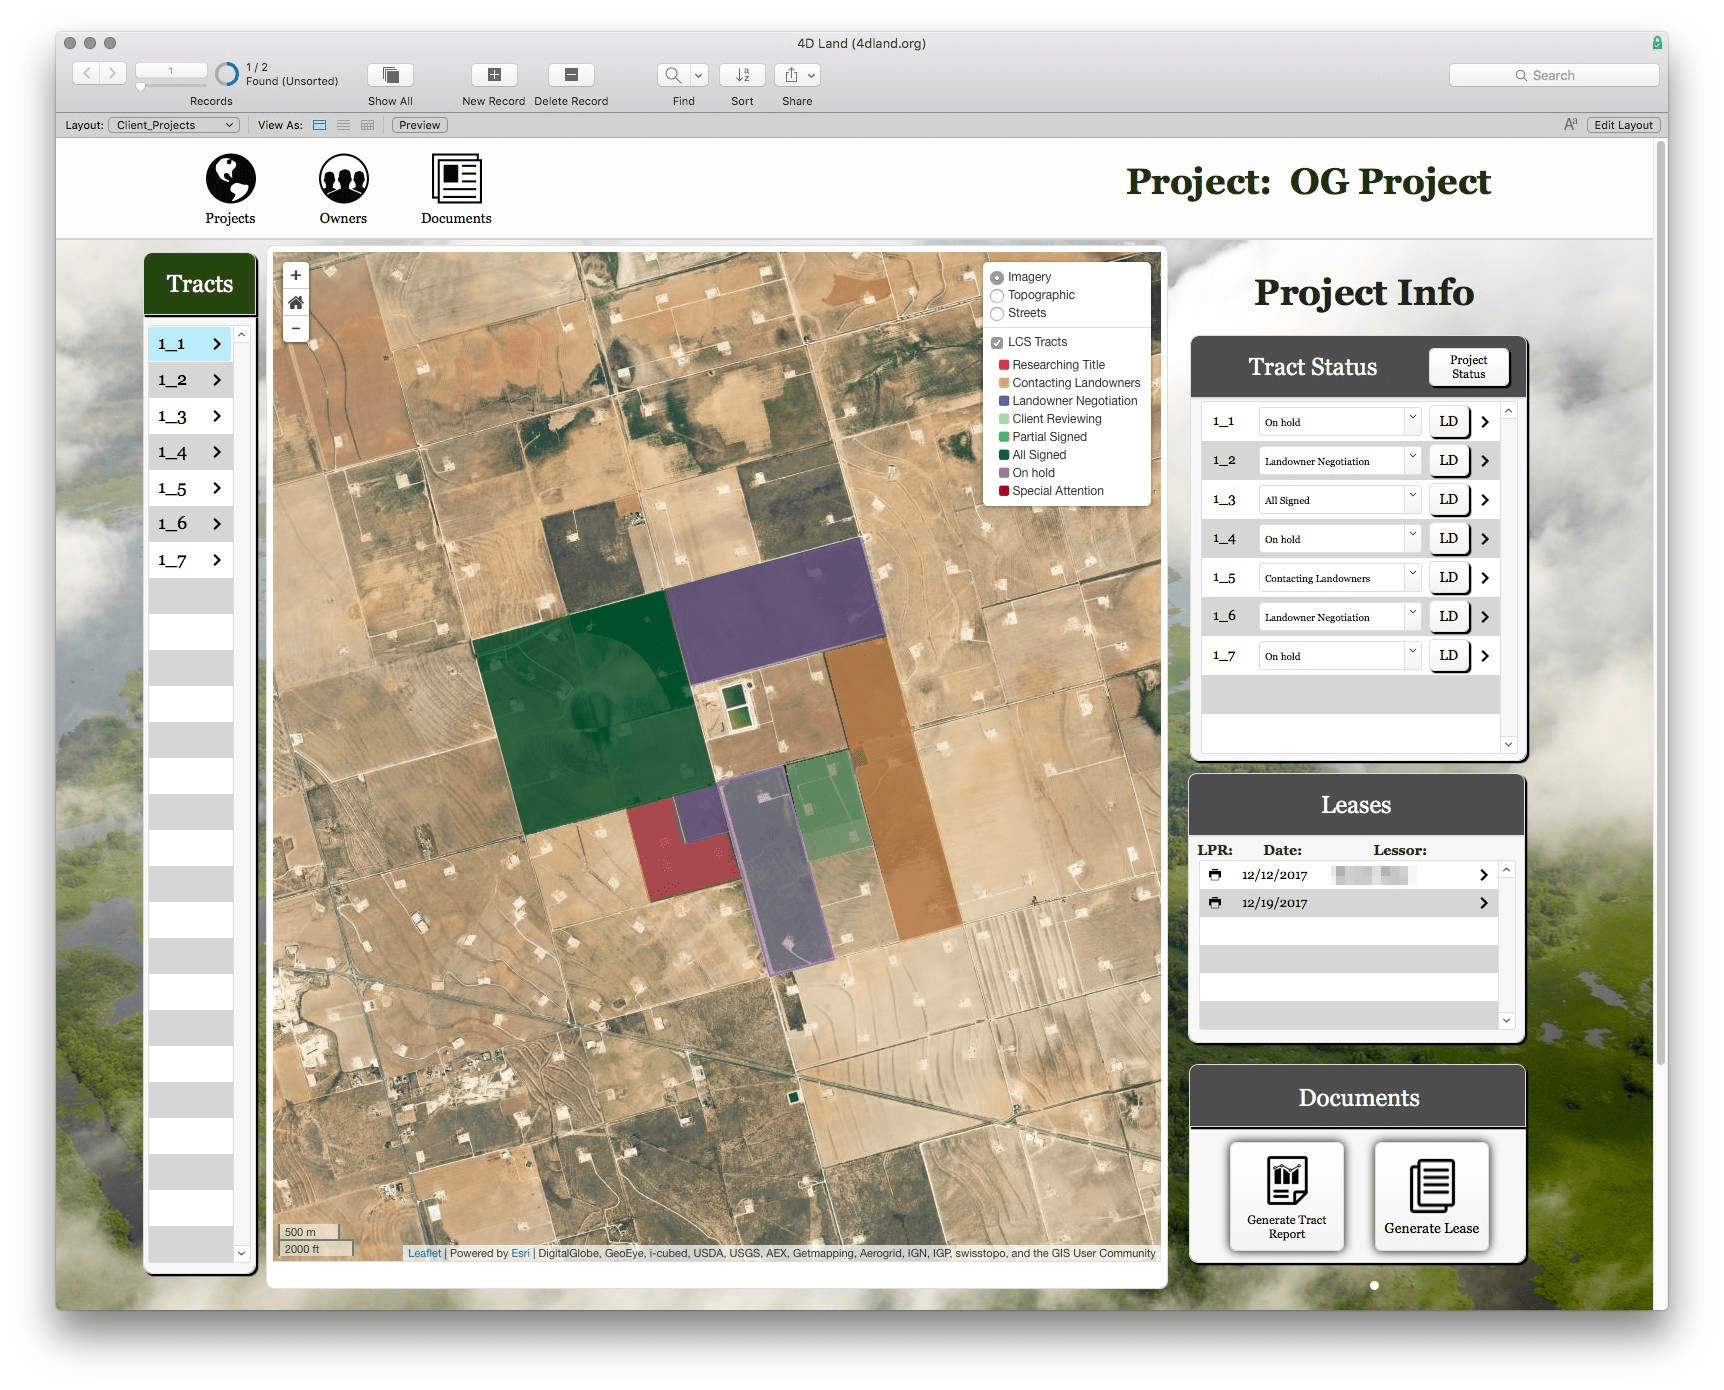Select tract 1_1 in Tracts list
This screenshot has width=1724, height=1390.
[x=190, y=344]
